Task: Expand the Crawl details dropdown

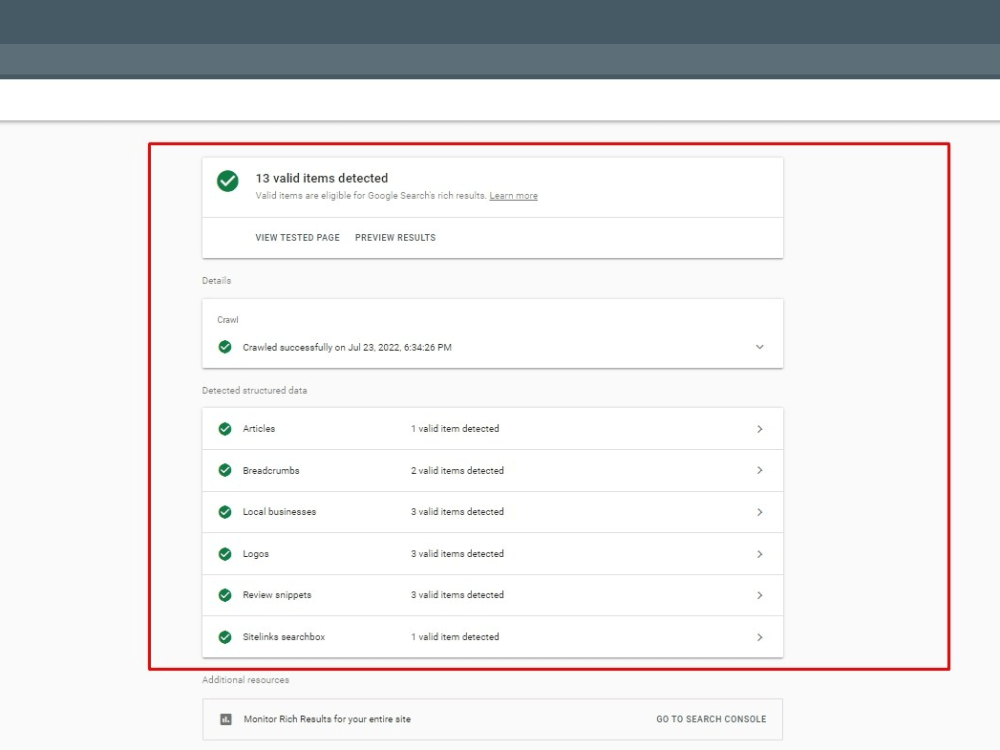Action: 759,347
